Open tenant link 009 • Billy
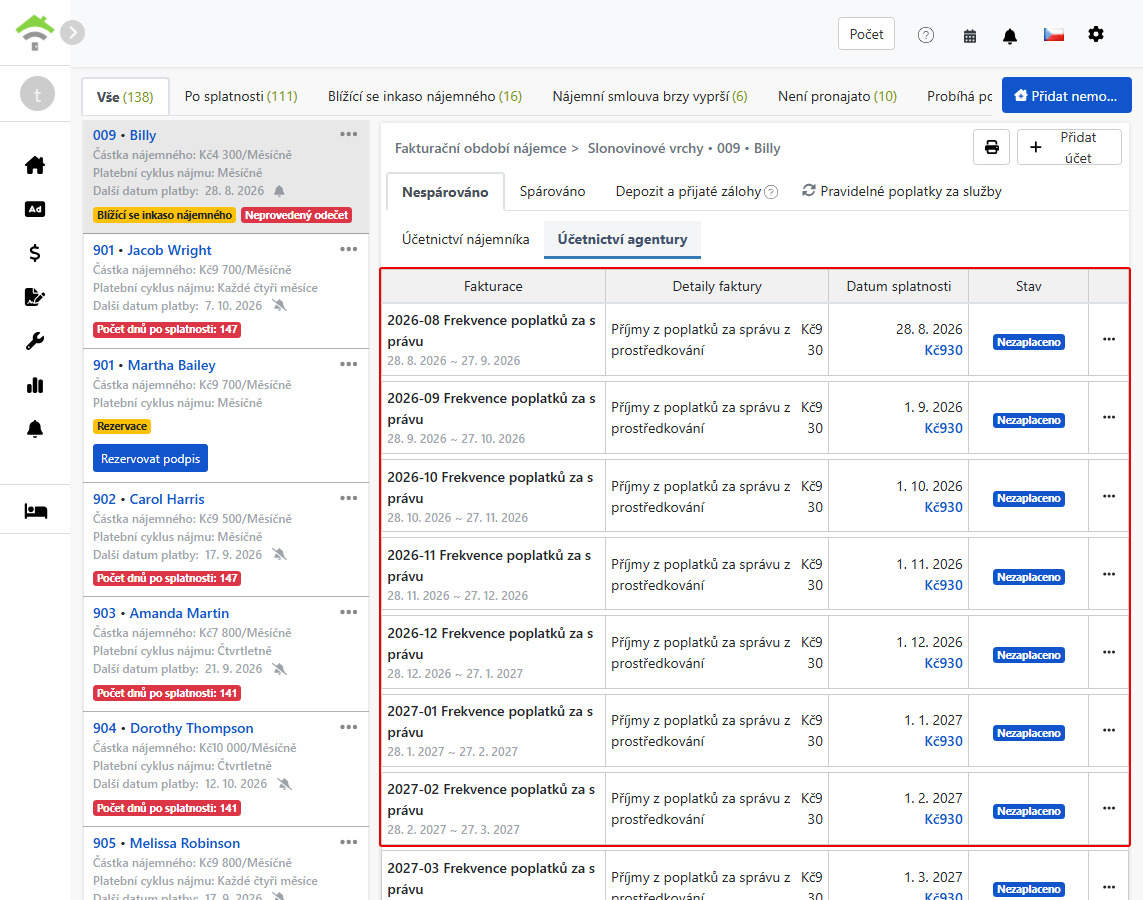1143x900 pixels. click(125, 135)
